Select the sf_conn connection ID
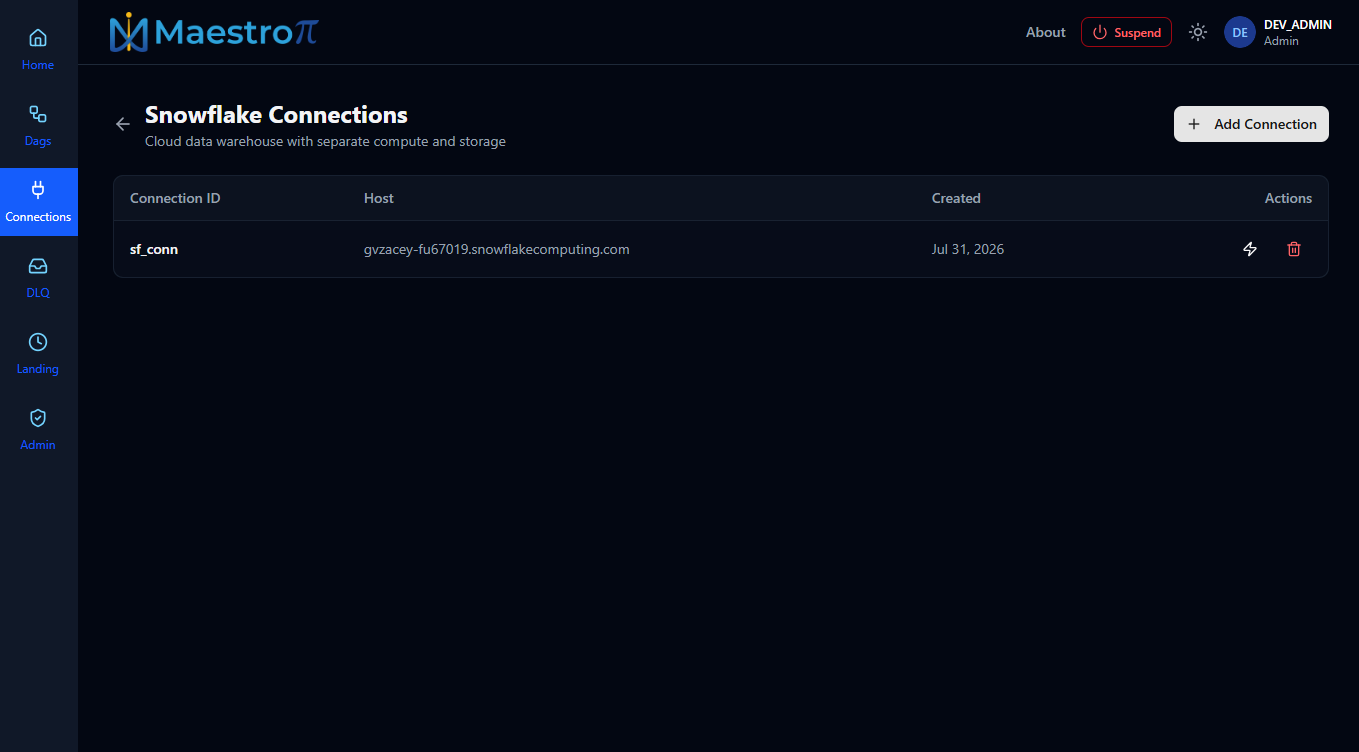Viewport: 1359px width, 752px height. coord(154,249)
